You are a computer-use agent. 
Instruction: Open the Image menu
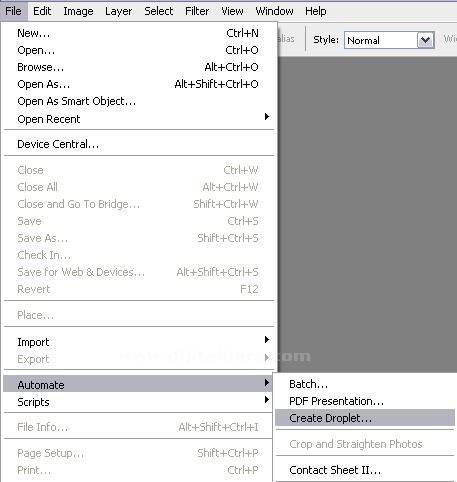click(x=78, y=11)
